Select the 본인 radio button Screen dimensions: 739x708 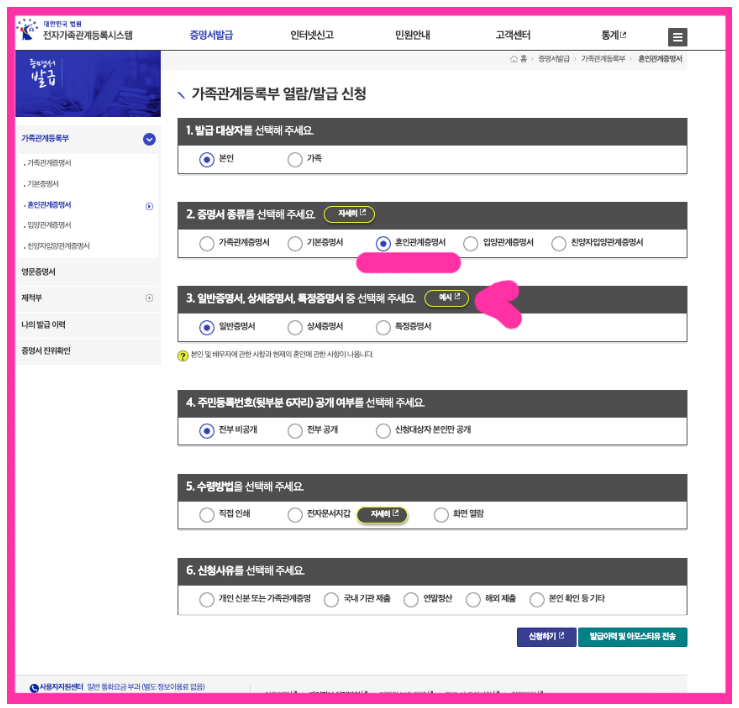206,159
